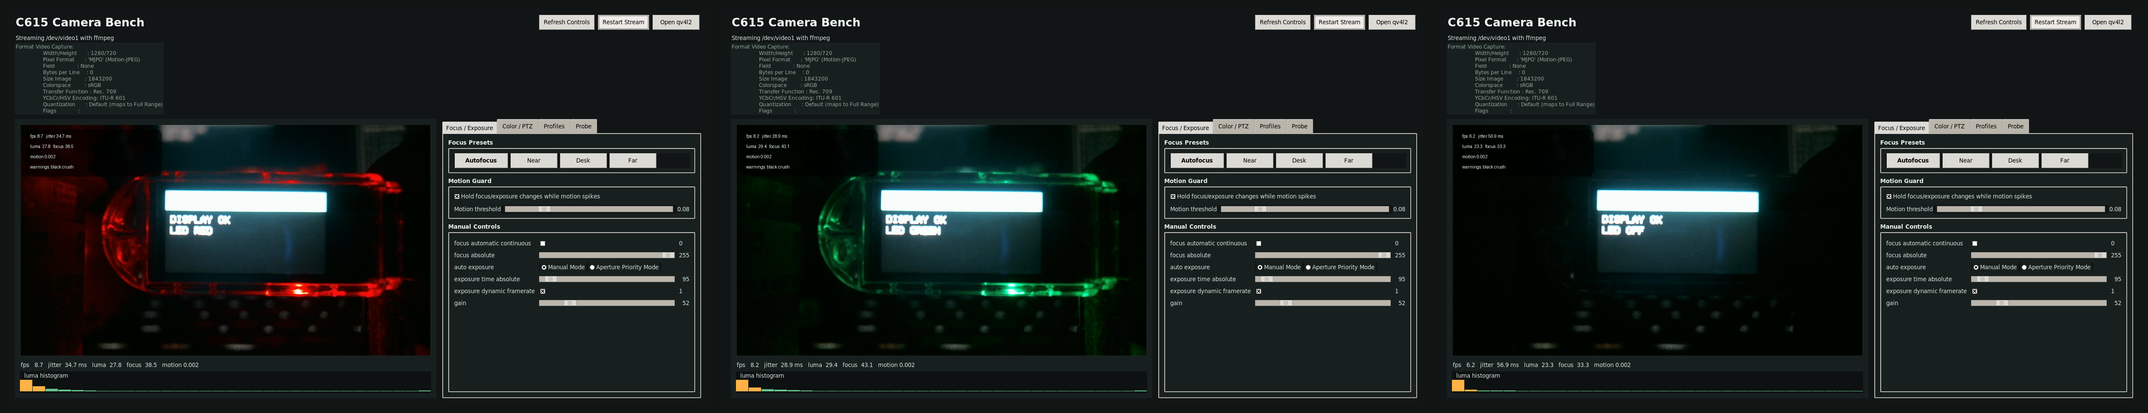Toggle exposure dynamic framerate in left window
Image resolution: width=2148 pixels, height=413 pixels.
tap(543, 291)
